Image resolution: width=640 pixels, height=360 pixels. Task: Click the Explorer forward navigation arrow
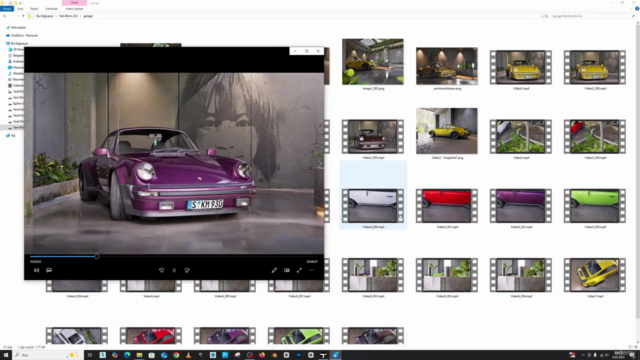pyautogui.click(x=12, y=16)
